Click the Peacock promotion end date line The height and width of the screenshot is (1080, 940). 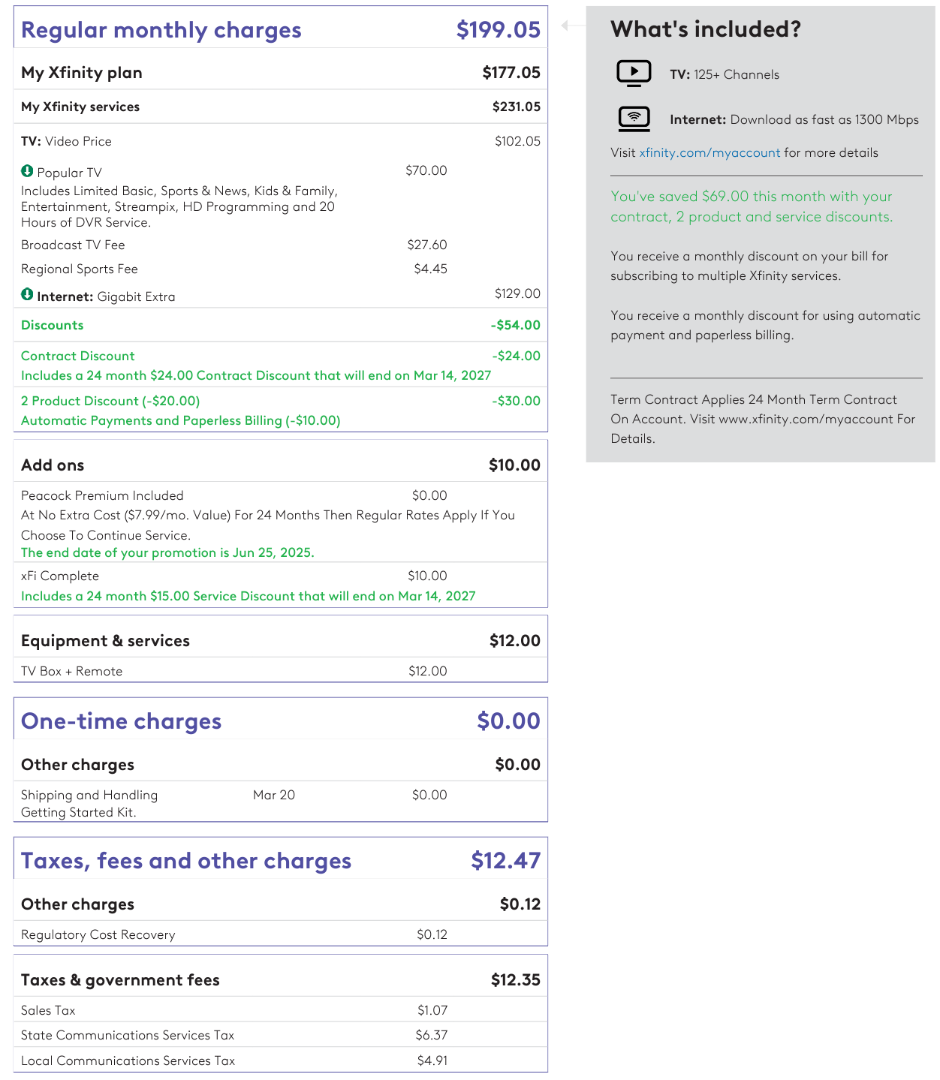[x=167, y=553]
